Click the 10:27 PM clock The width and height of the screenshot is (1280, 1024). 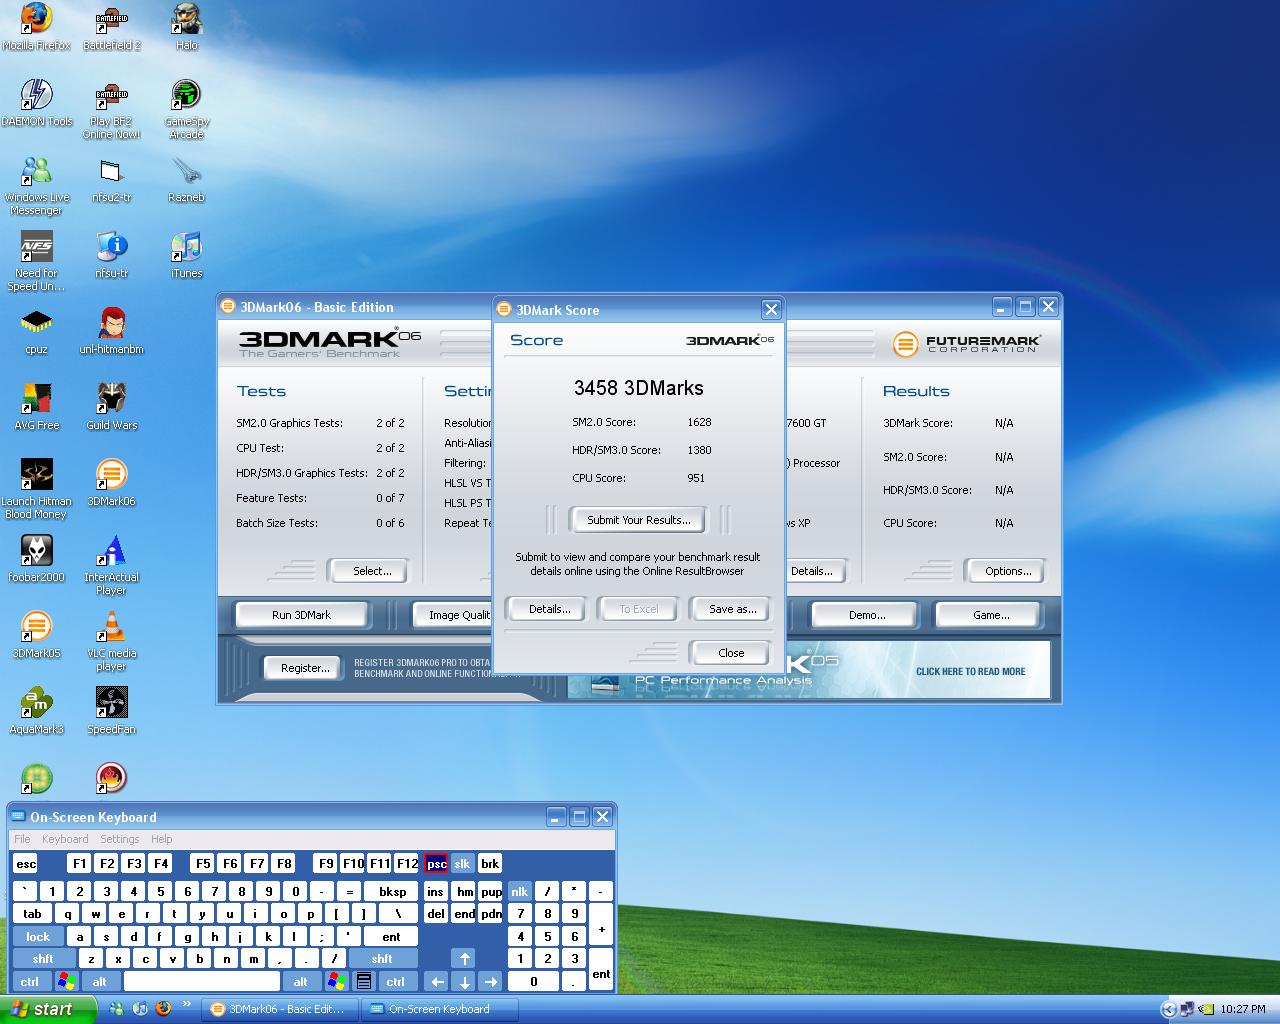[1243, 1009]
